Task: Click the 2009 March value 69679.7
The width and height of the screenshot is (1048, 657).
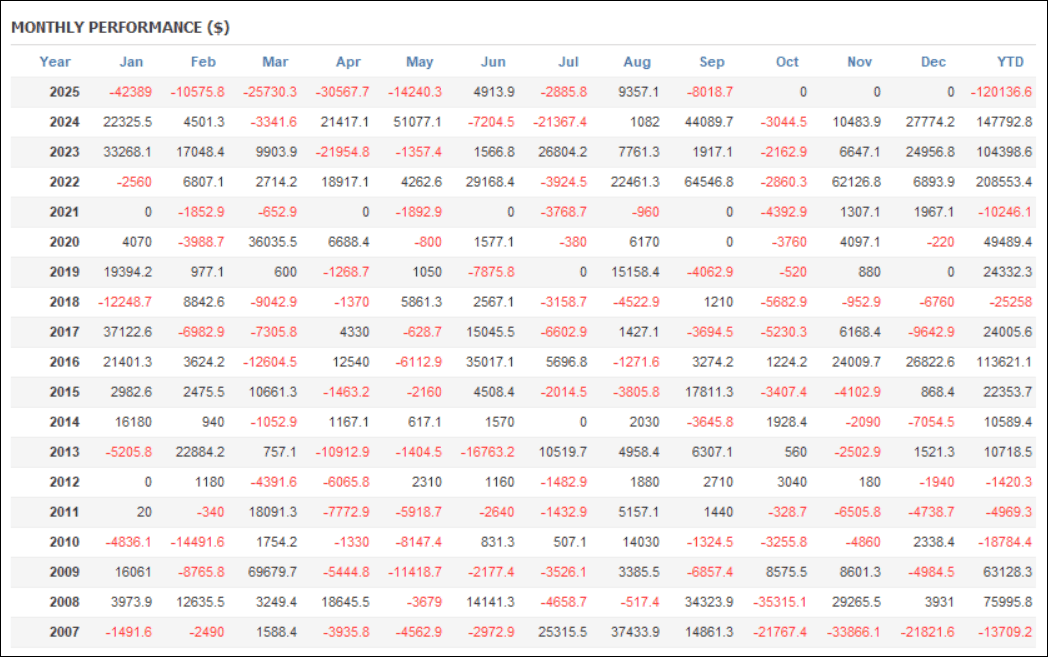Action: pos(272,572)
